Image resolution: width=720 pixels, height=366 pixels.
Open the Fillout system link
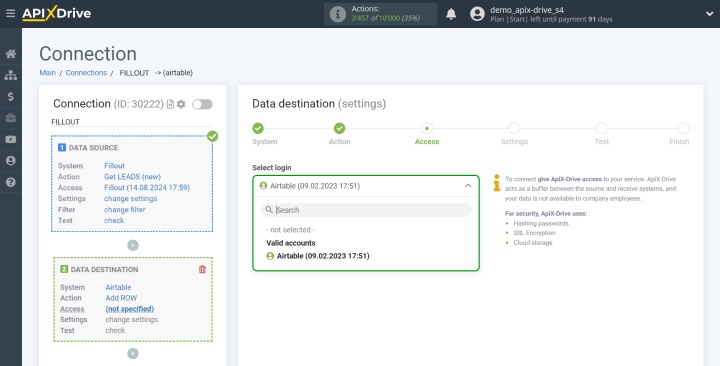pyautogui.click(x=114, y=166)
